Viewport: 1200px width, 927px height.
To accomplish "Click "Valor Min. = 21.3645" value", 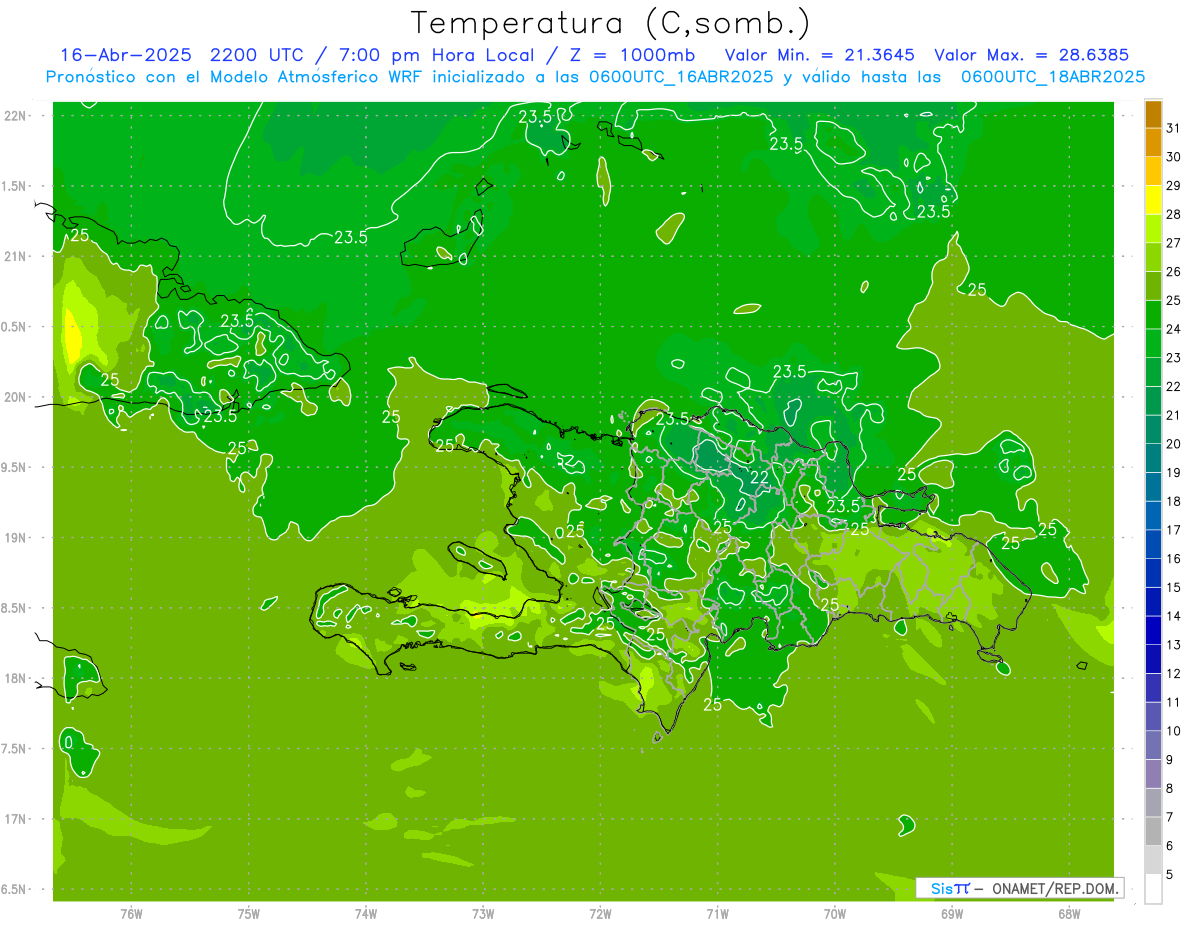I will (x=820, y=55).
